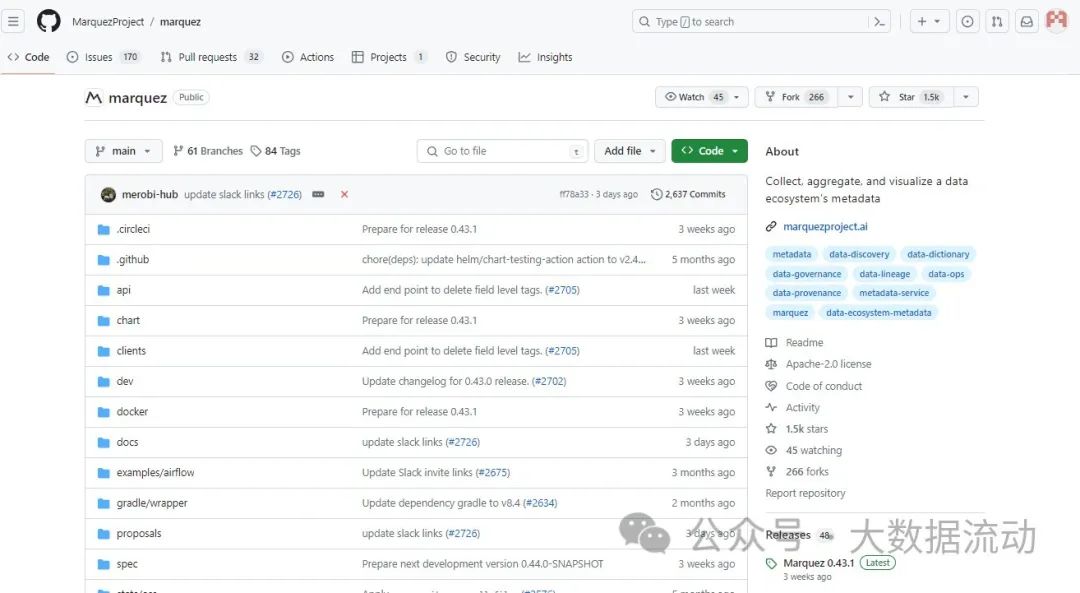Open the clients folder
Screen dimensions: 1080x593
131,351
